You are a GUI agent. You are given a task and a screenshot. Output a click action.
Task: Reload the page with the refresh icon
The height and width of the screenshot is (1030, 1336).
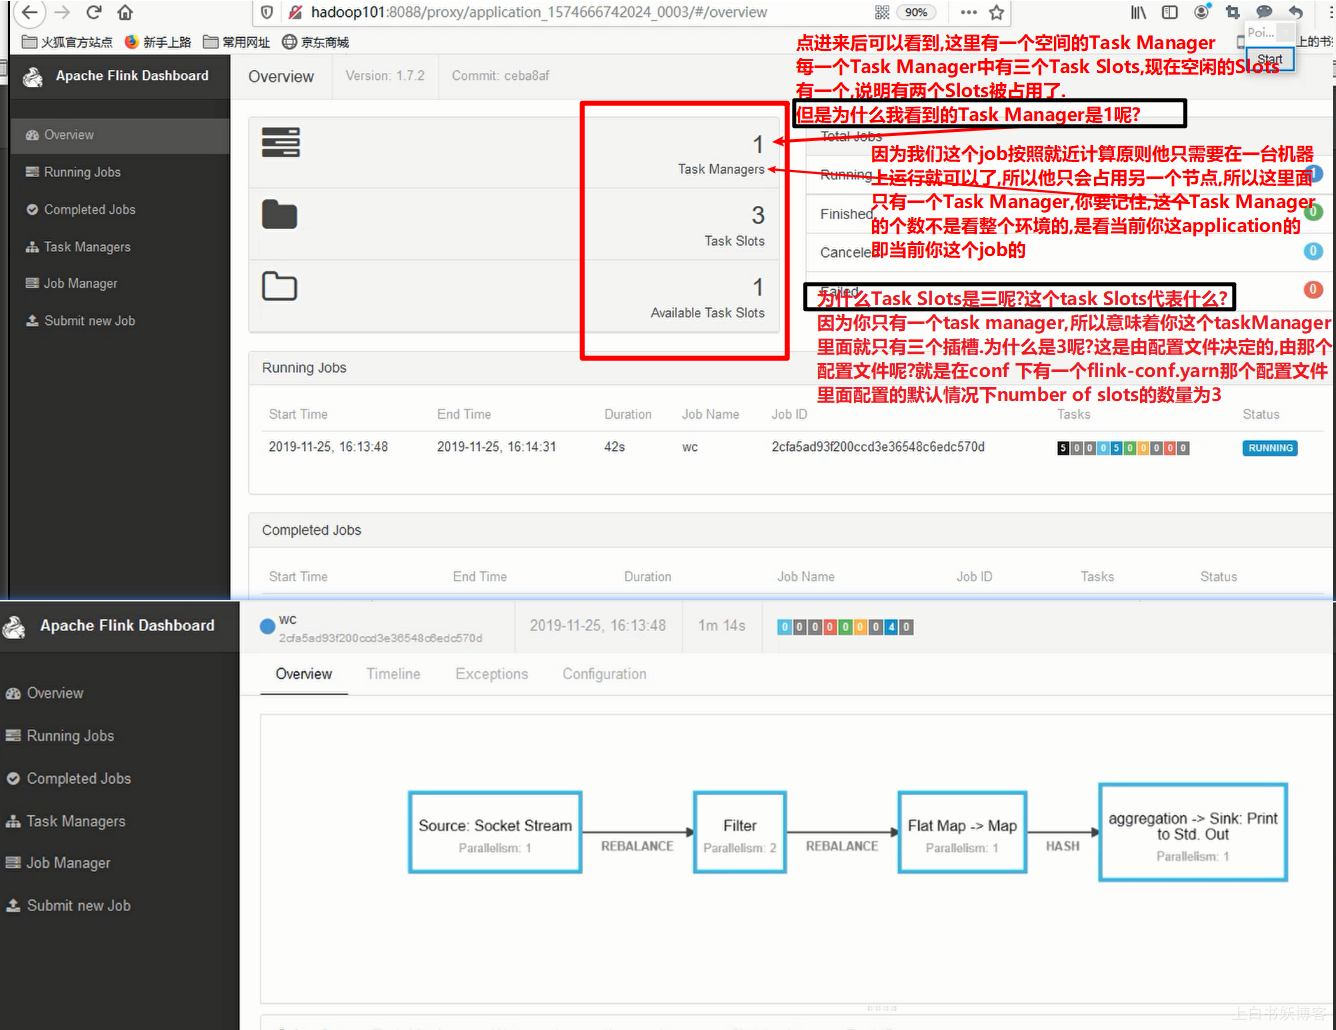(94, 12)
